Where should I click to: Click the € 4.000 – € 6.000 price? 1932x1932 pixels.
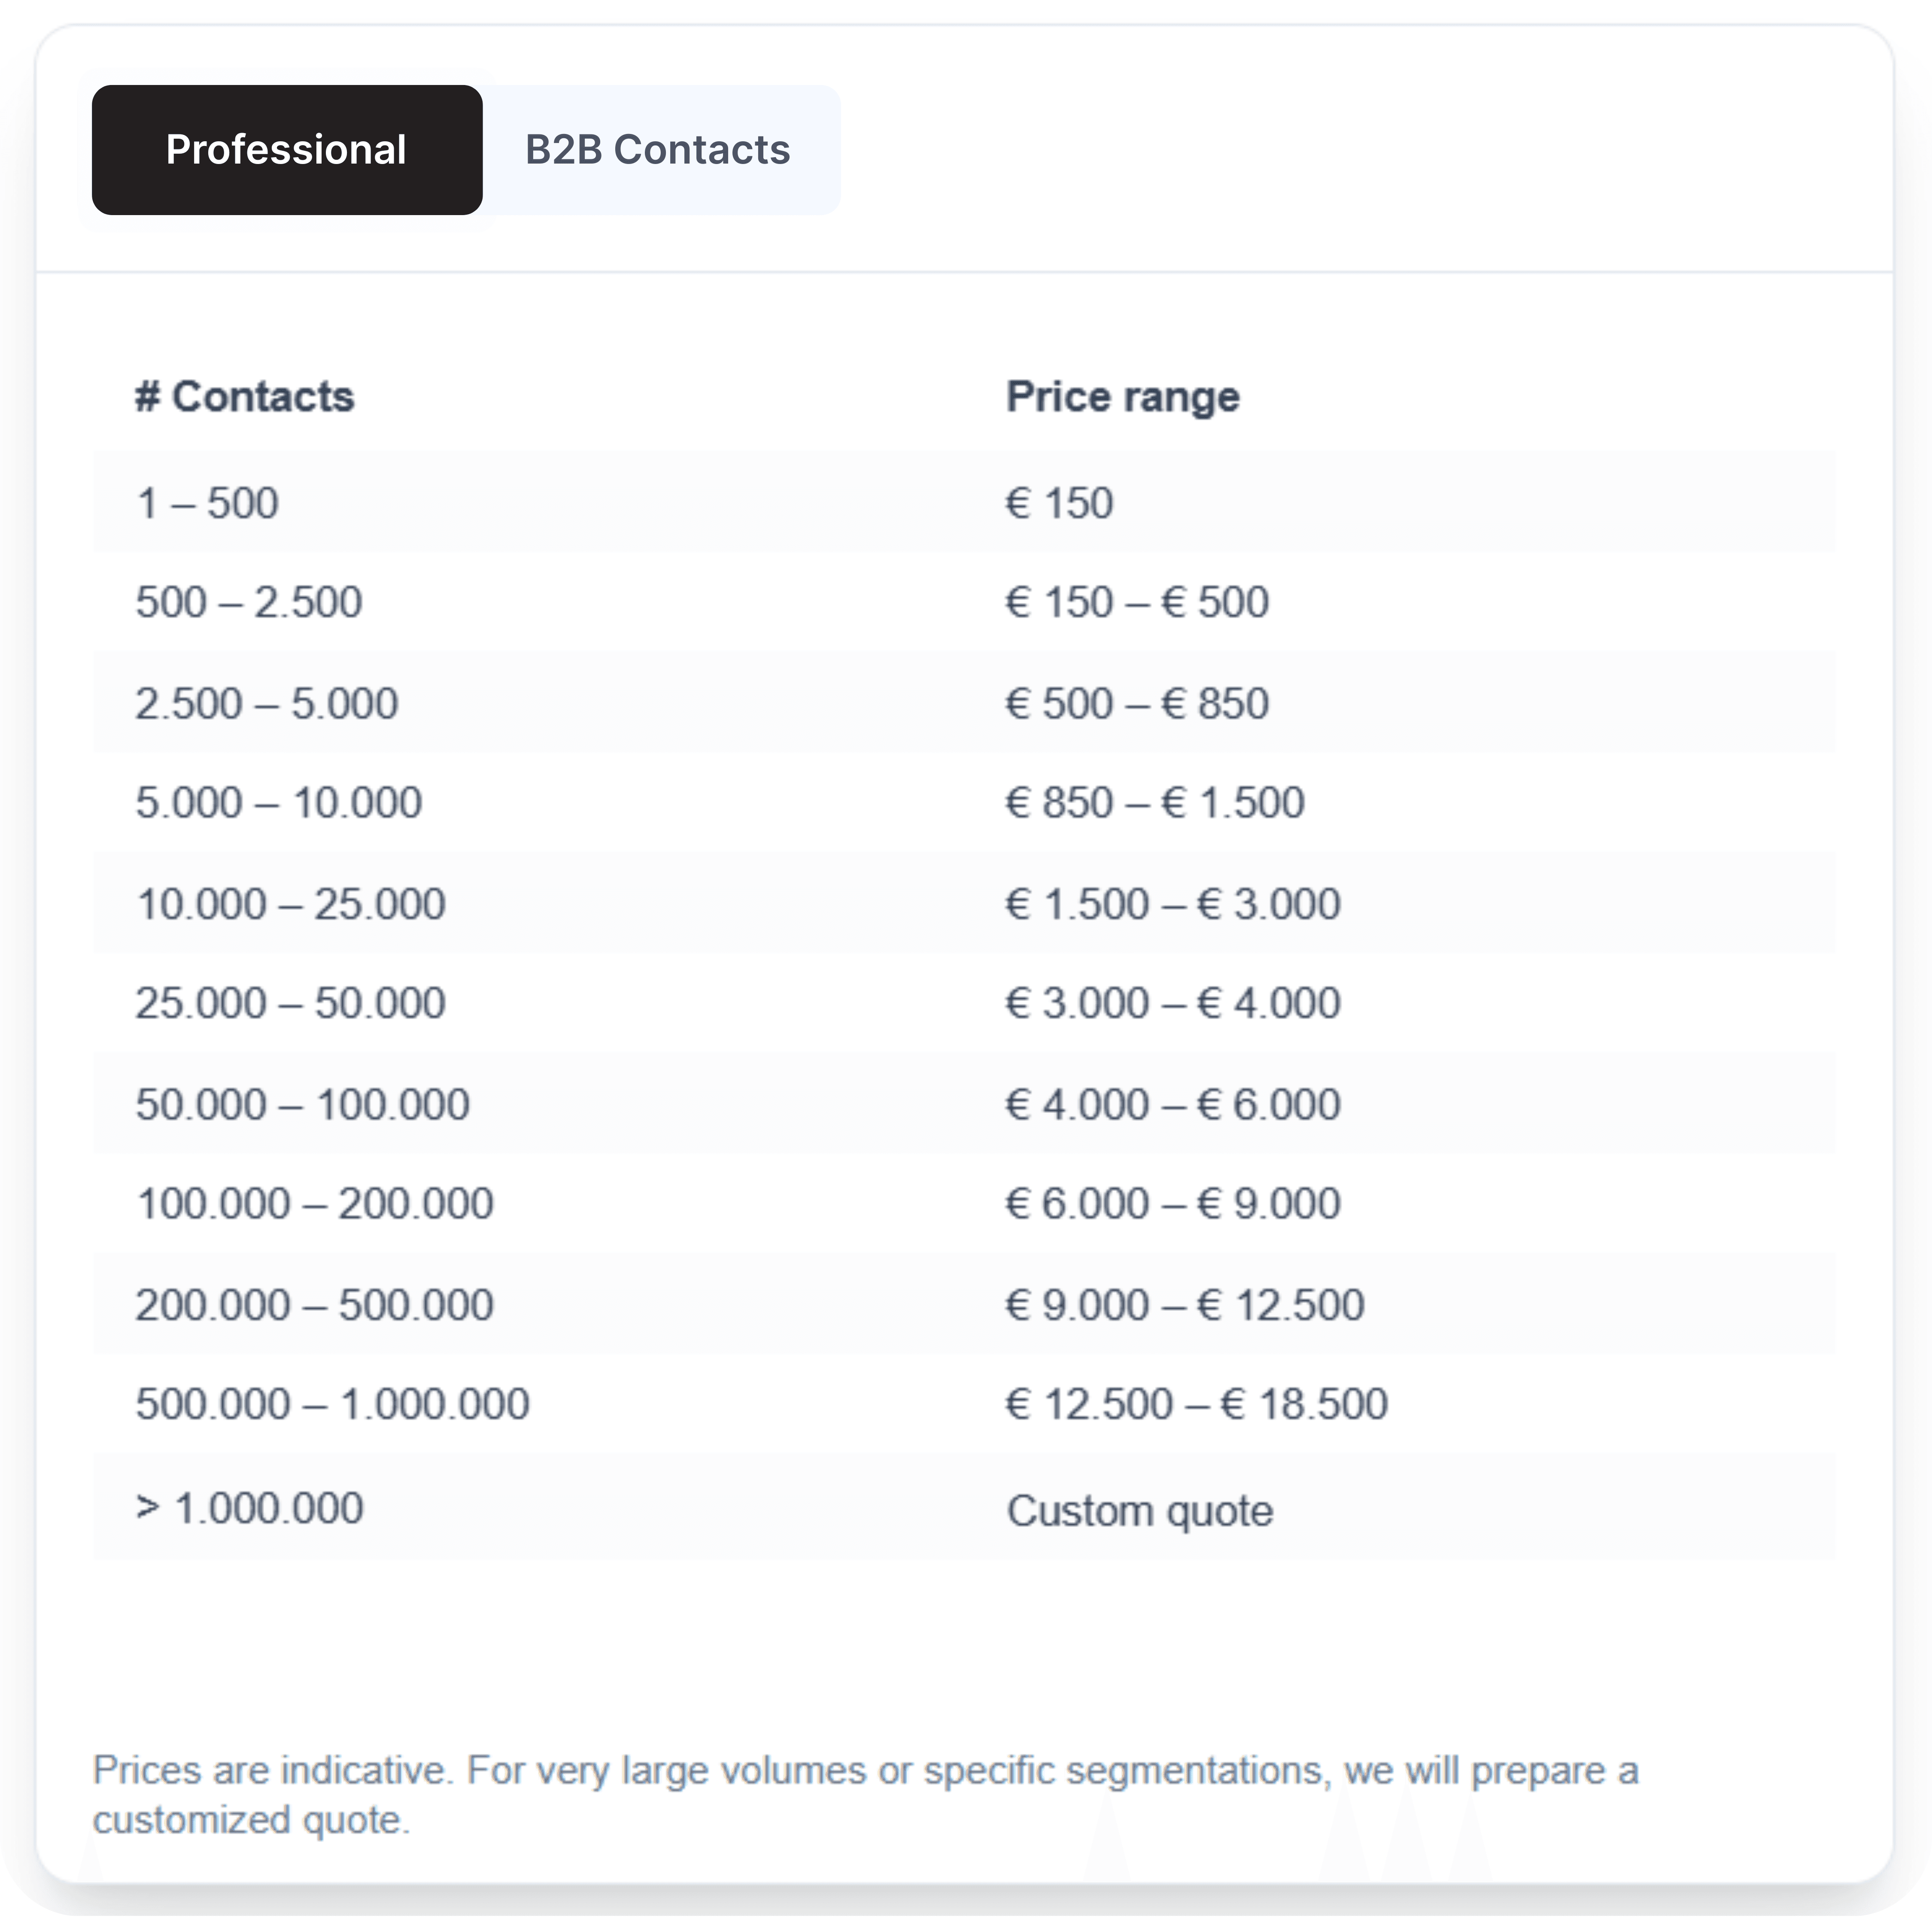point(1173,1104)
